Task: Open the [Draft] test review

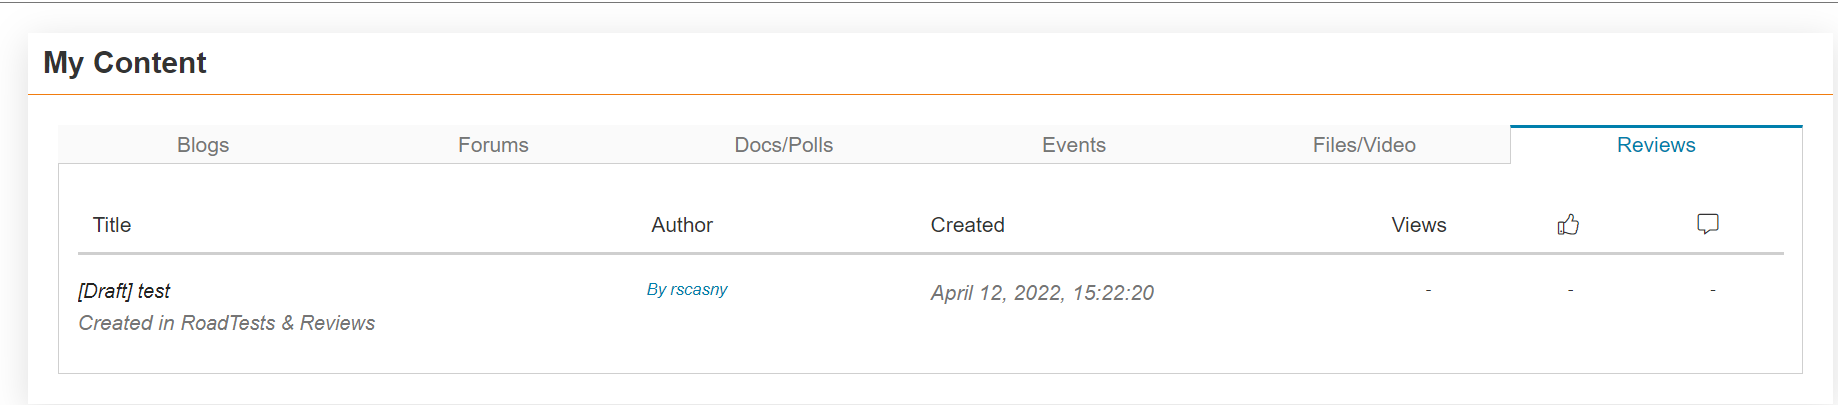Action: 124,291
